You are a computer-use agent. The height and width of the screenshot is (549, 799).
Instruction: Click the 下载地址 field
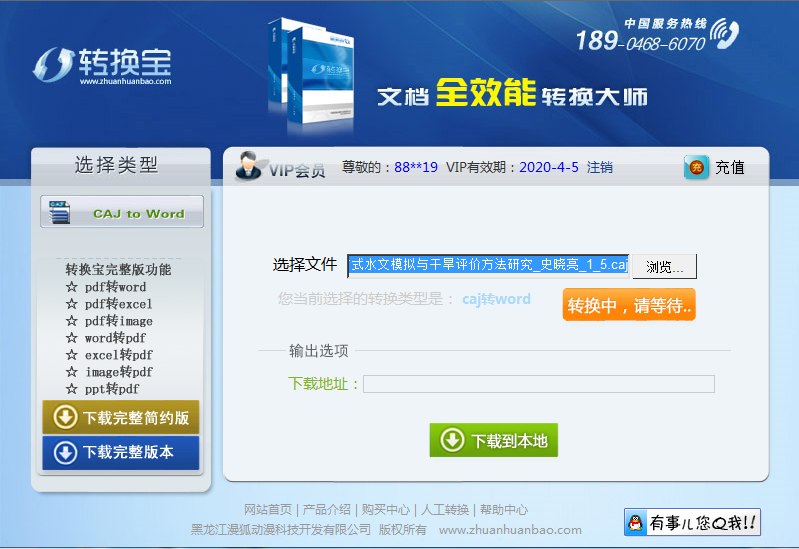click(x=539, y=384)
